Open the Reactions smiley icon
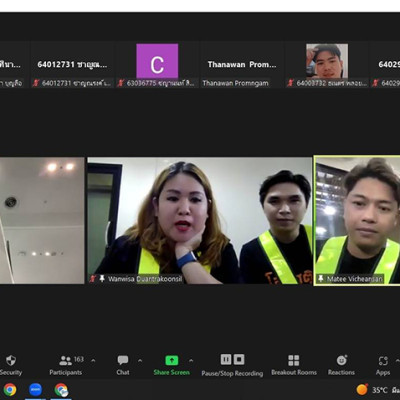The width and height of the screenshot is (400, 400). click(342, 360)
